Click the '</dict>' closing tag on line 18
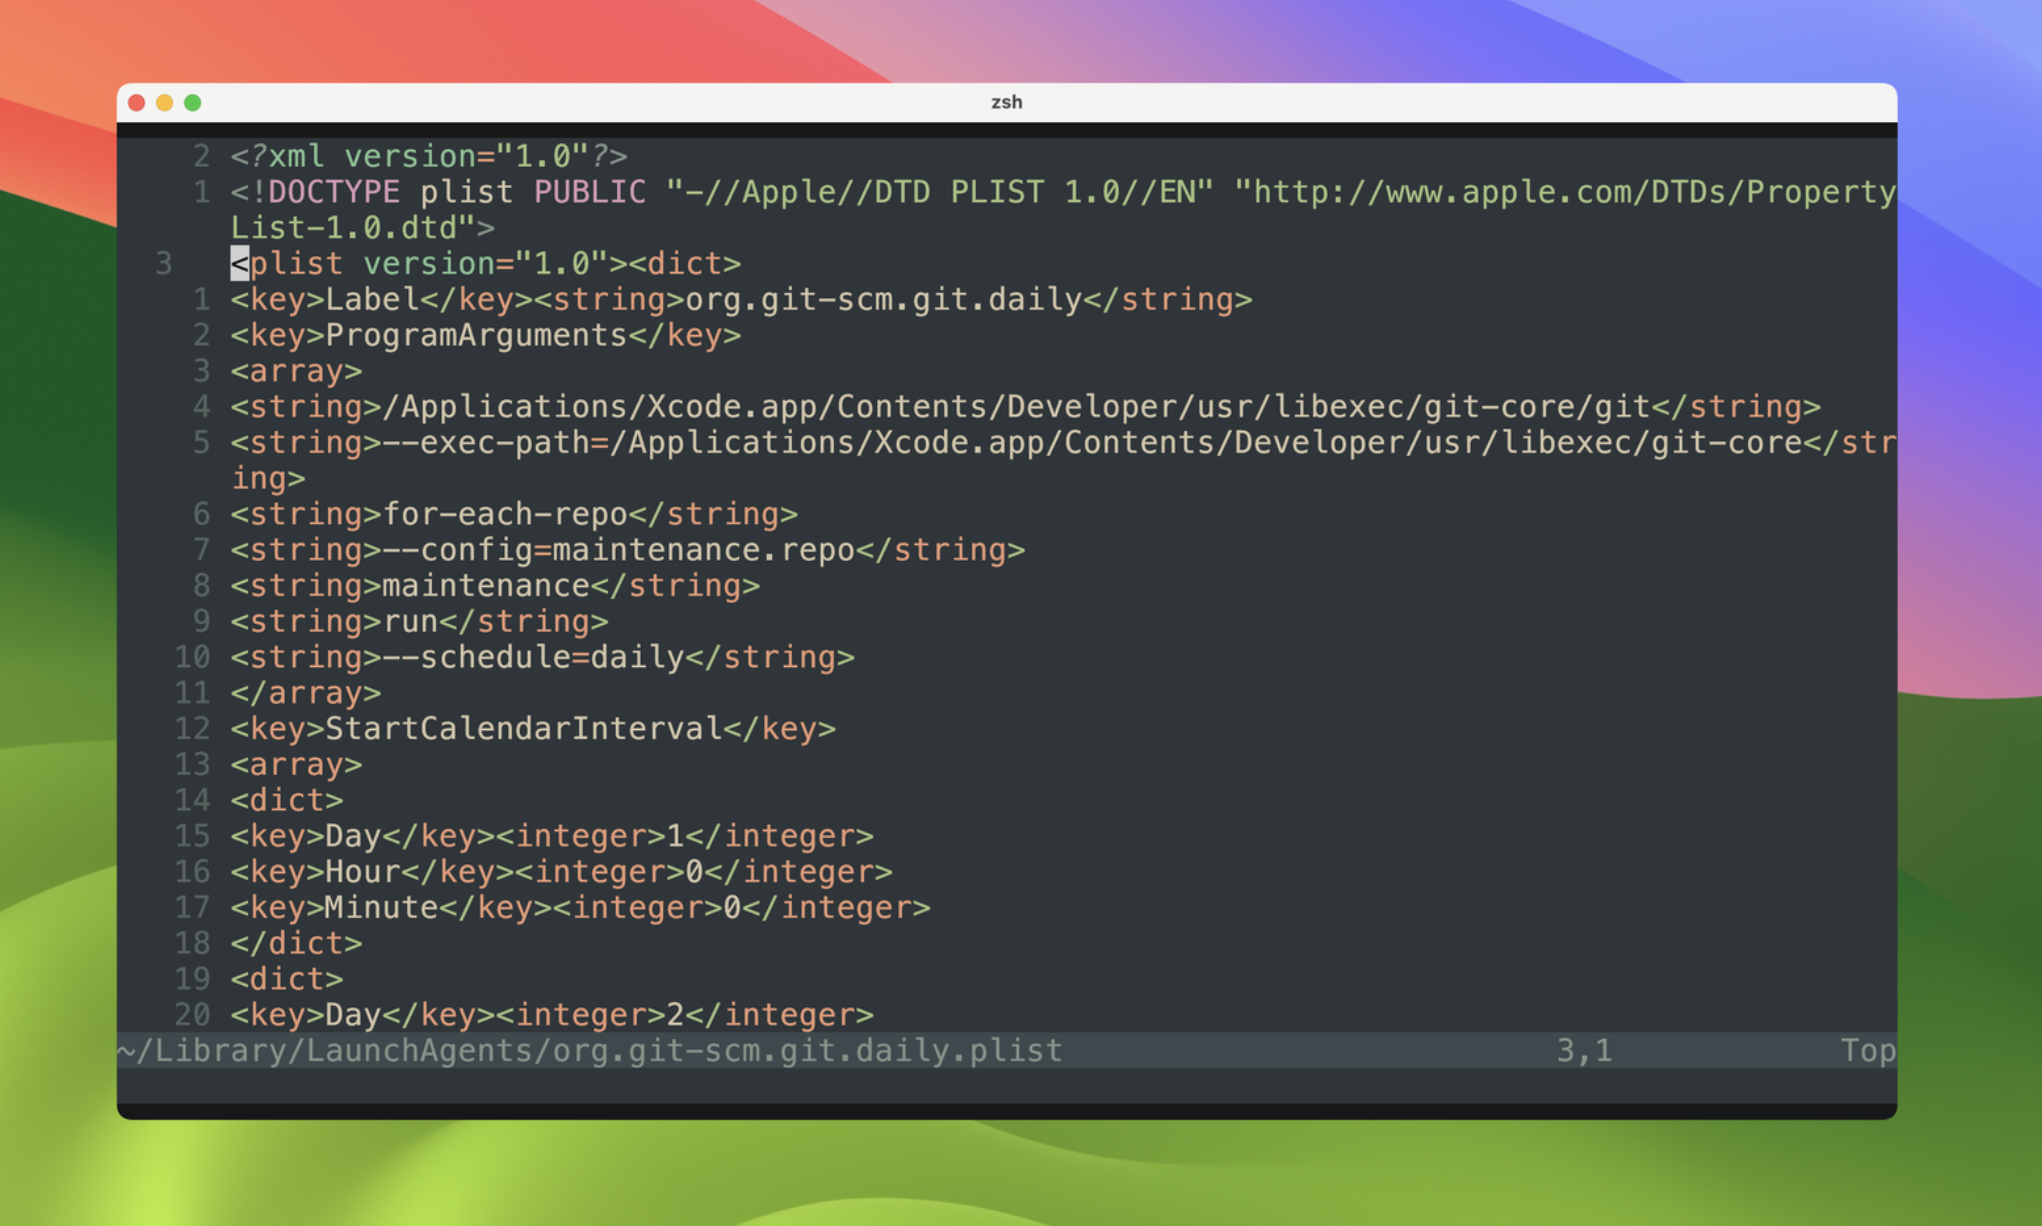 296,944
